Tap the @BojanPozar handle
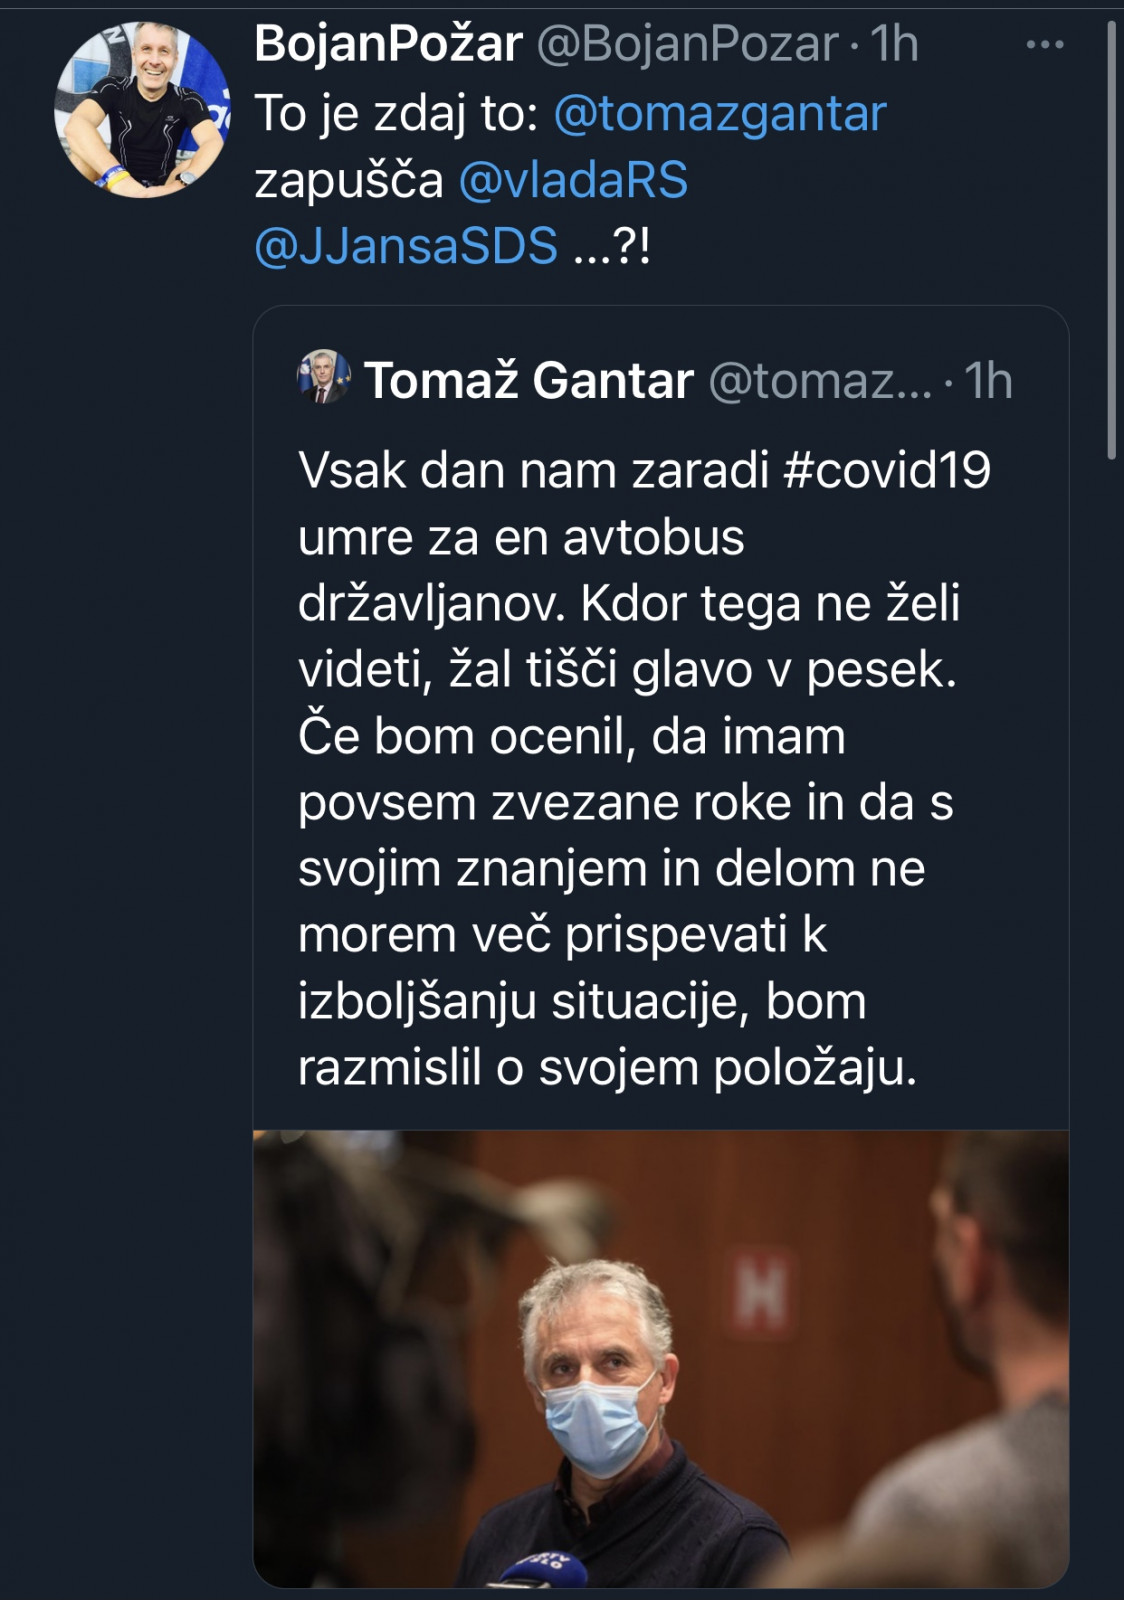 tap(687, 44)
